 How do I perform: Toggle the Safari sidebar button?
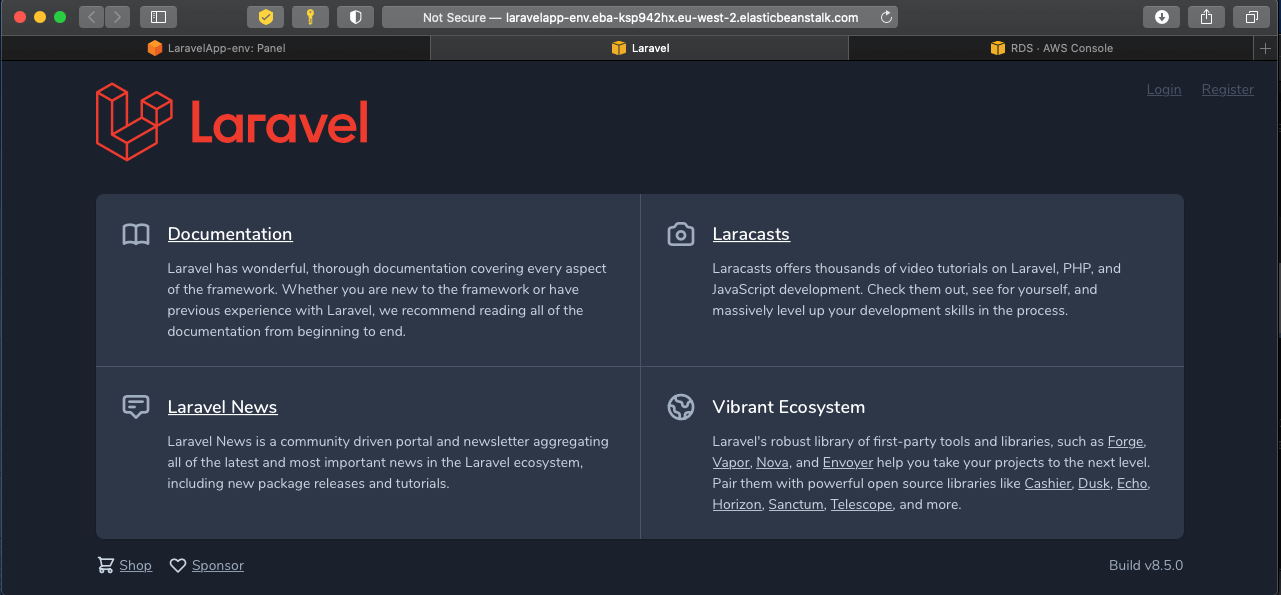(158, 17)
